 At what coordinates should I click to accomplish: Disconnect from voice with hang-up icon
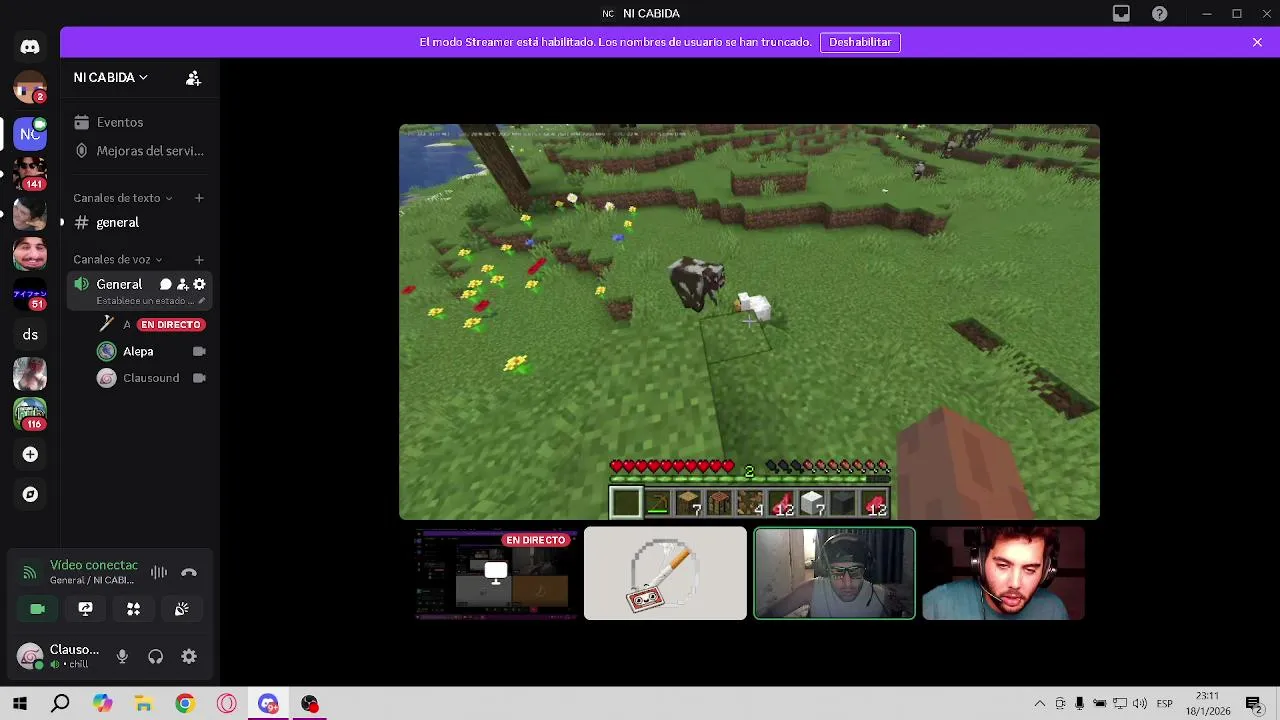click(189, 573)
